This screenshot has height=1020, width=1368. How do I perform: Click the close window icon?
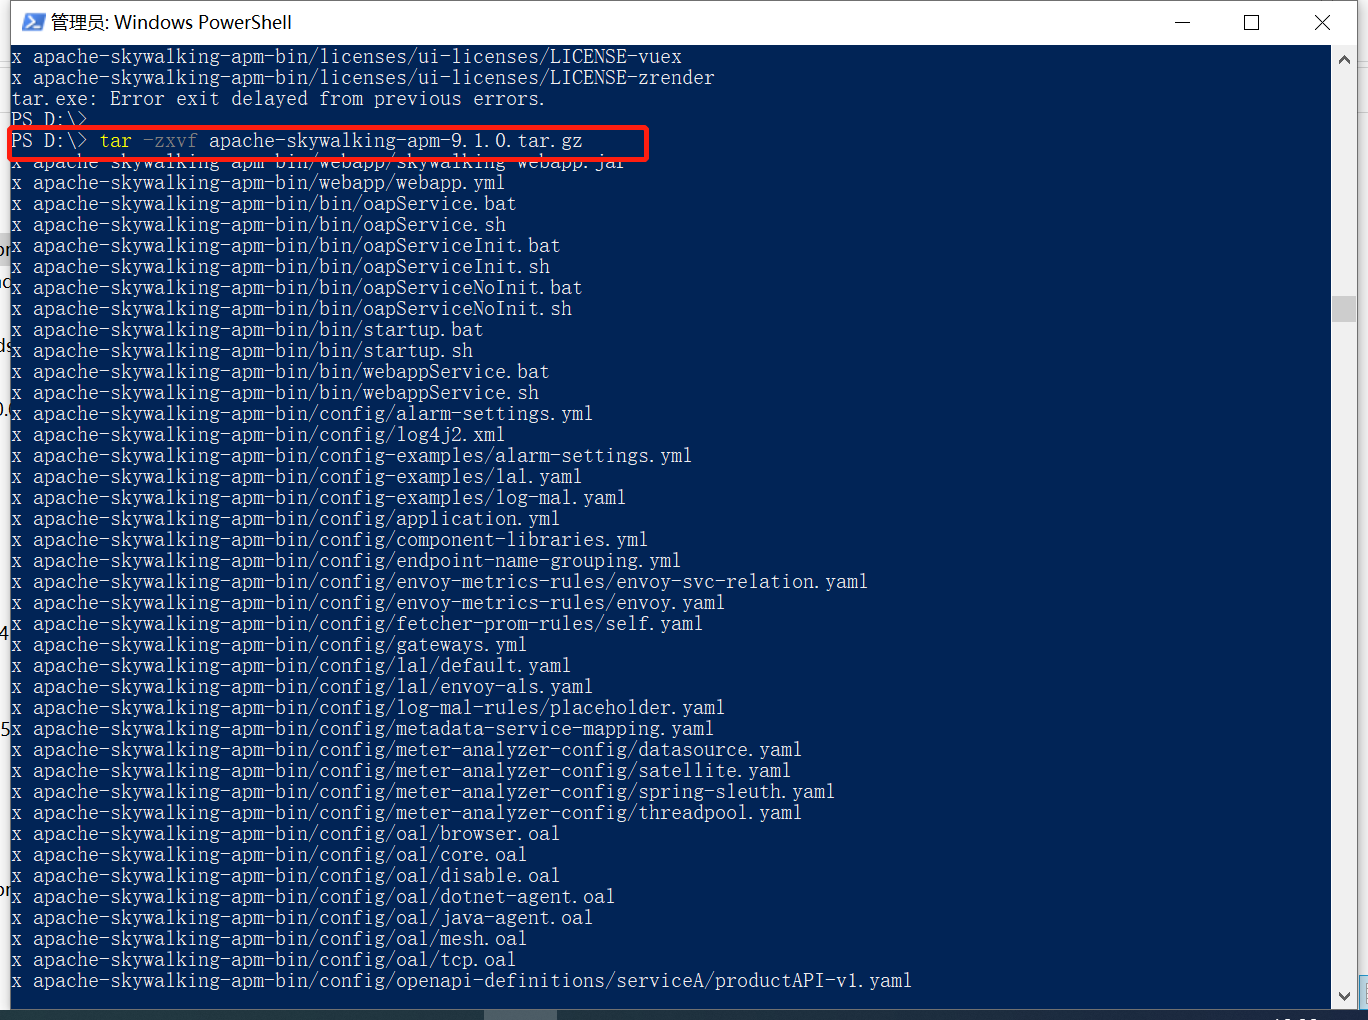coord(1322,21)
